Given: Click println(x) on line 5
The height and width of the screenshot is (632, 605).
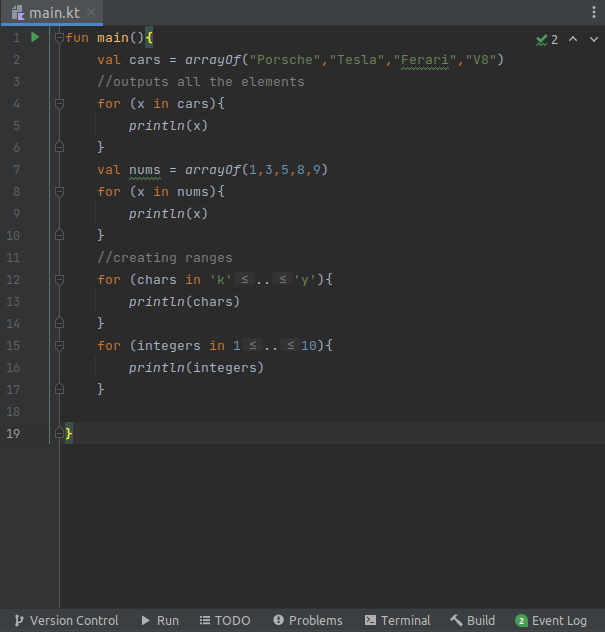Looking at the screenshot, I should tap(168, 126).
